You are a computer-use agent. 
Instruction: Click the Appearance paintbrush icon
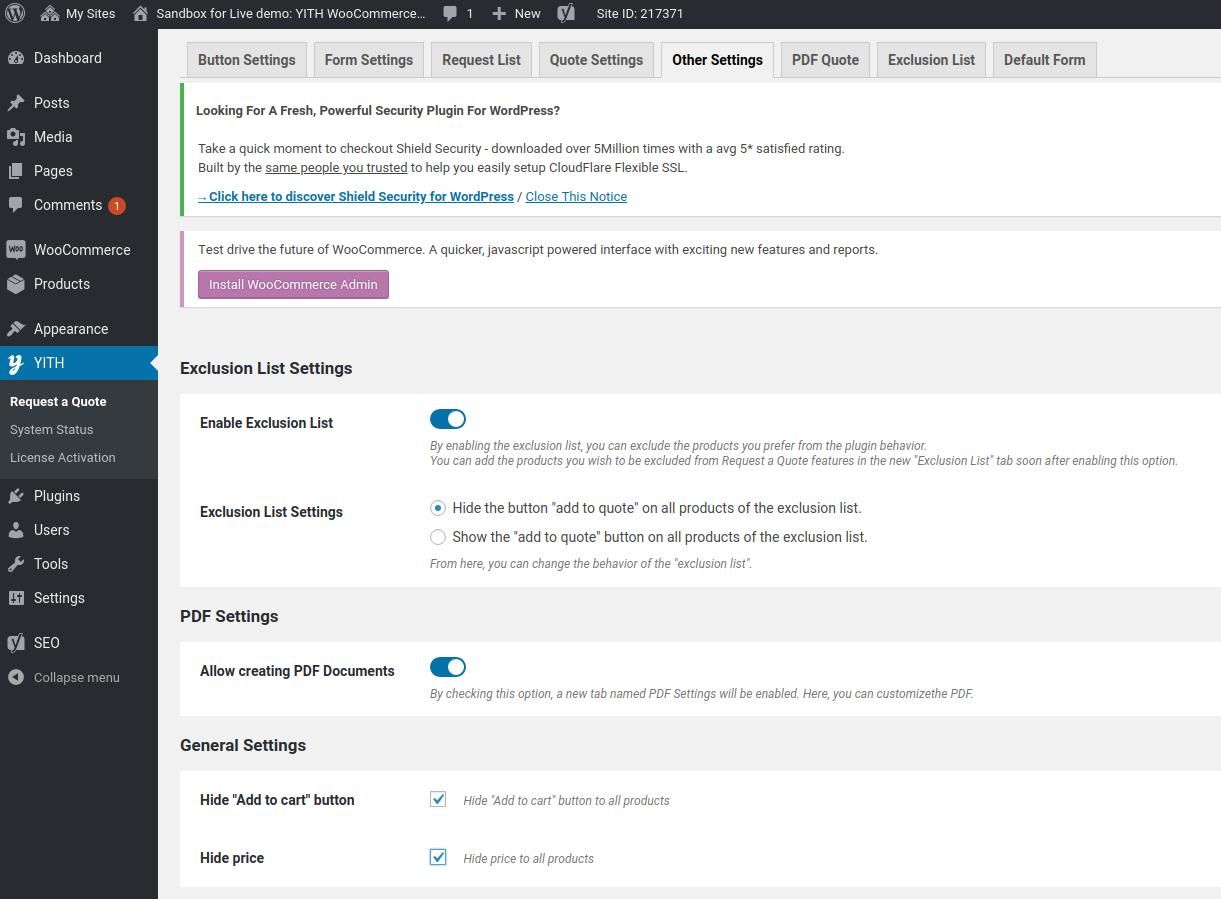pyautogui.click(x=16, y=329)
